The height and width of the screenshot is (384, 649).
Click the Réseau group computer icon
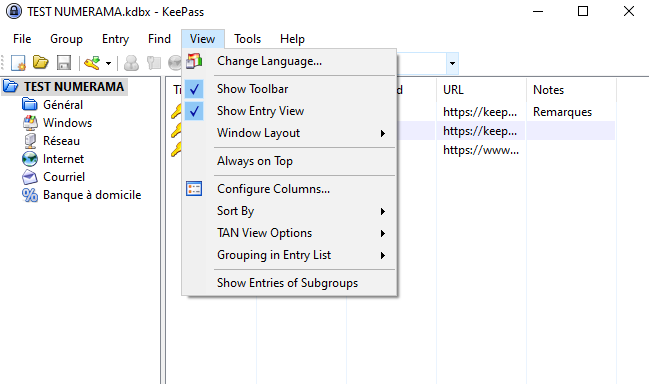point(30,141)
